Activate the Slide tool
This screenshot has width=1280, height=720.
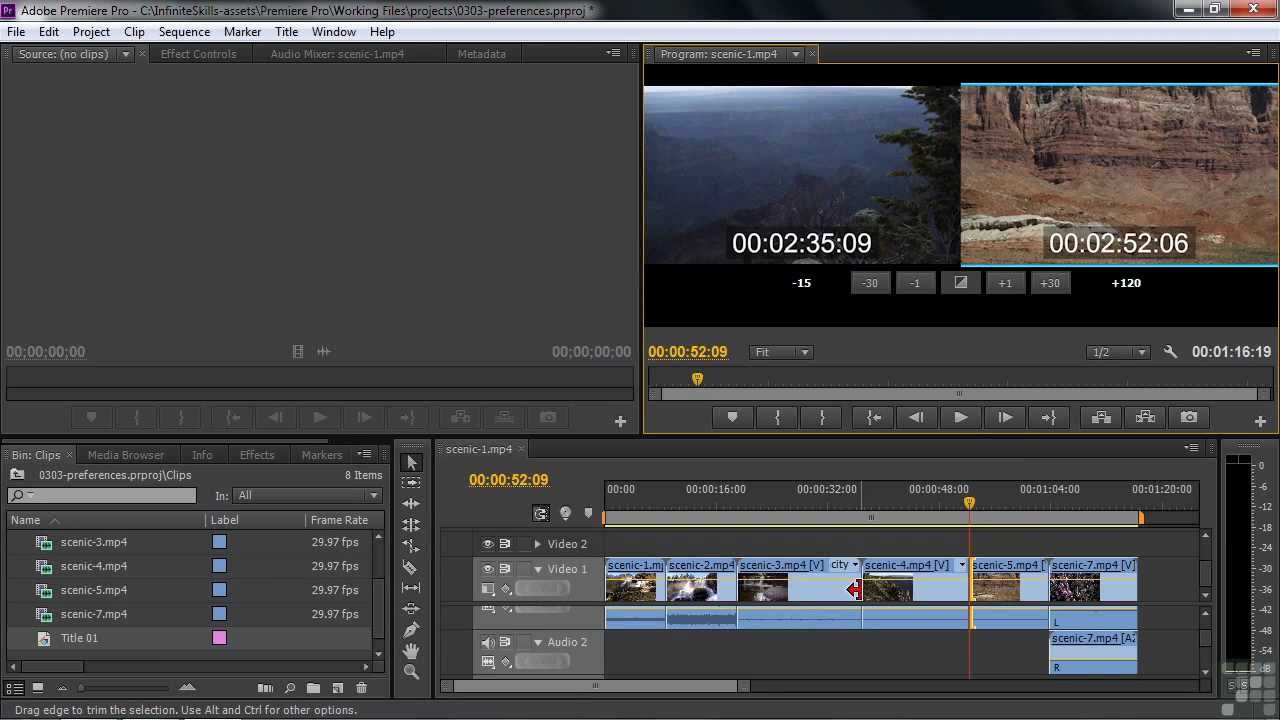pyautogui.click(x=411, y=609)
